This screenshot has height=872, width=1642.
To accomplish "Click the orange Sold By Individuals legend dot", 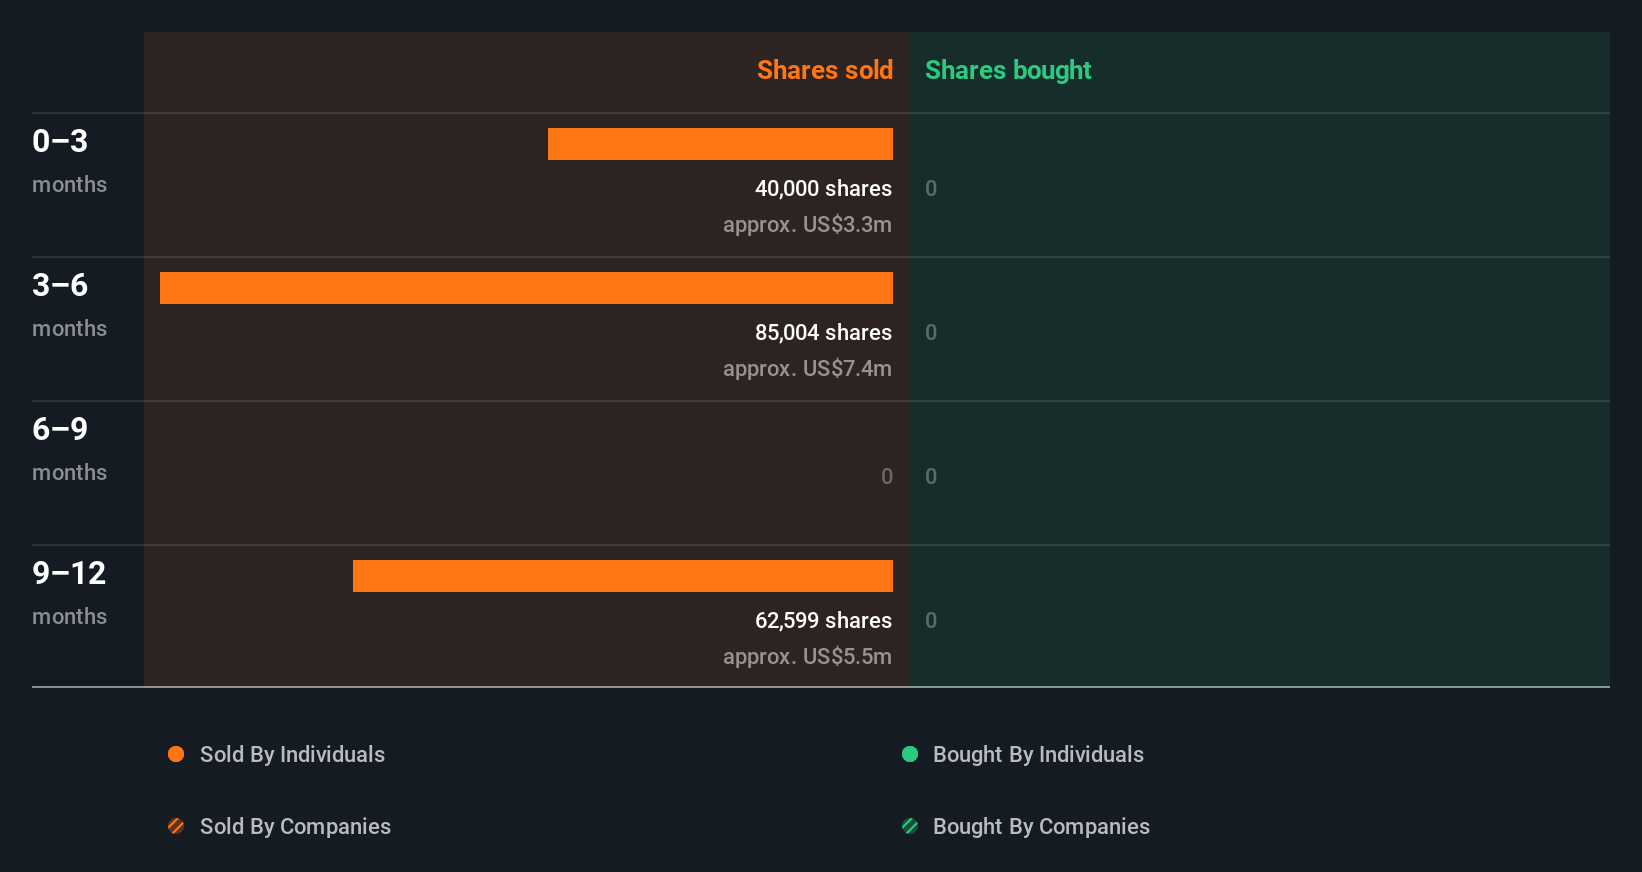I will tap(176, 754).
